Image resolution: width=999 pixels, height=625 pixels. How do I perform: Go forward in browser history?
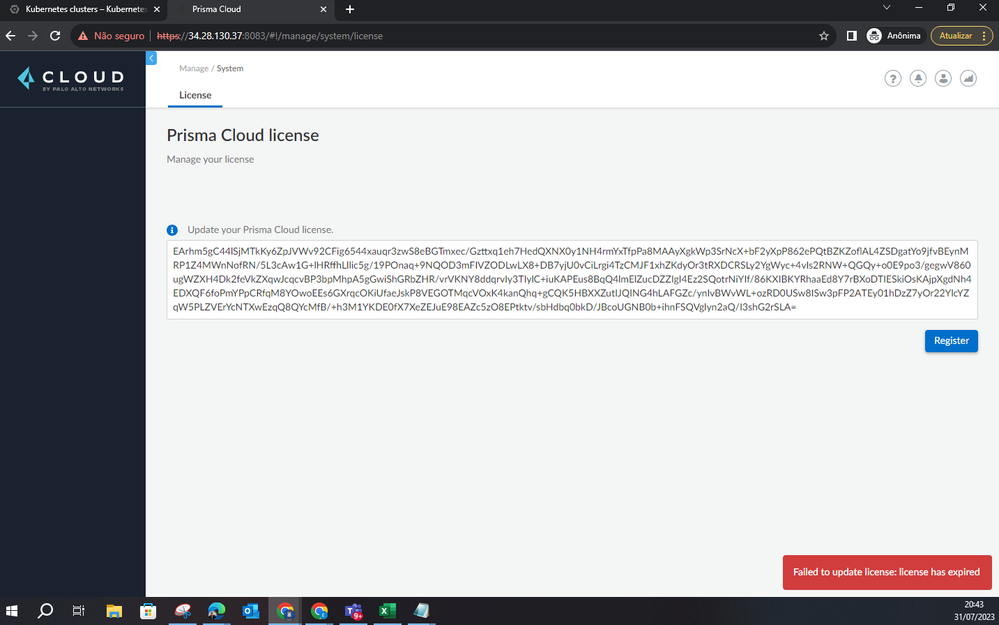click(x=32, y=36)
